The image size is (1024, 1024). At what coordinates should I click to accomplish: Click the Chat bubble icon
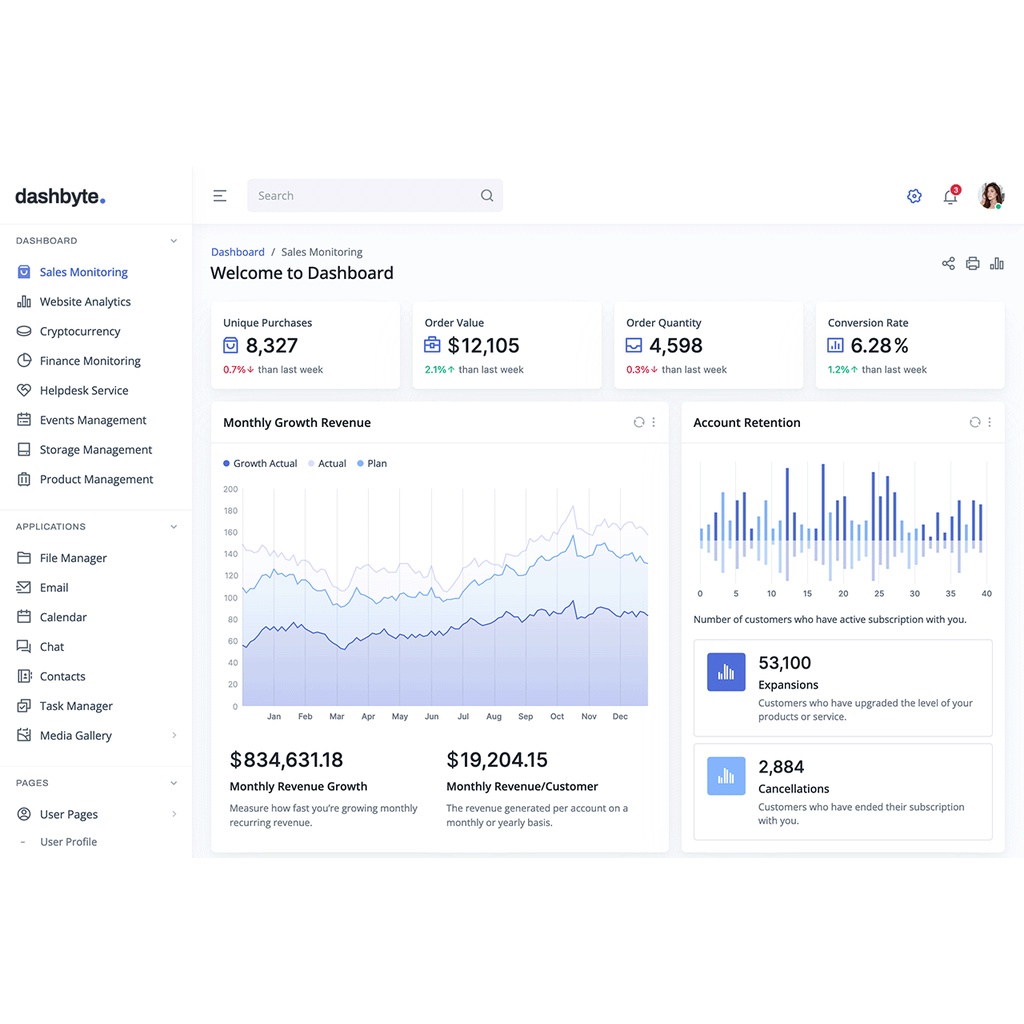click(24, 647)
